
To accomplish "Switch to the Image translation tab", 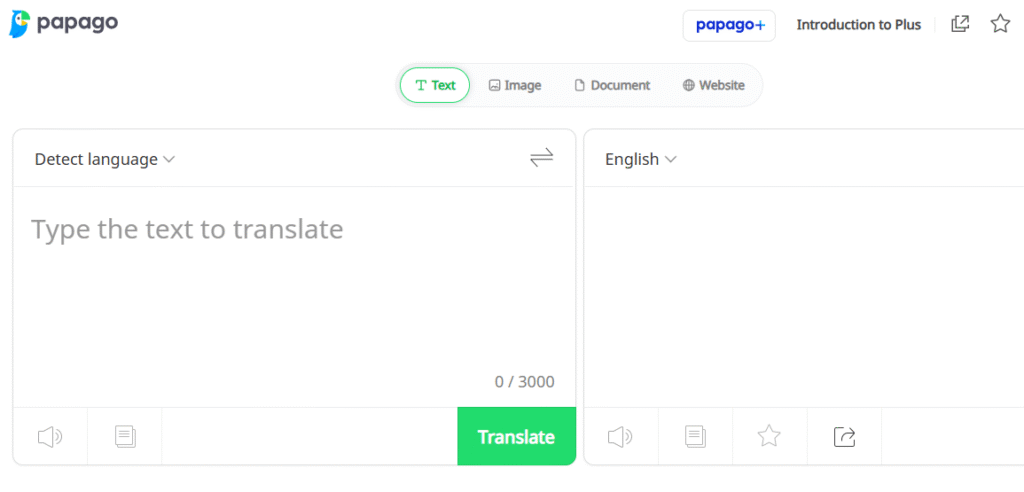I will (x=515, y=85).
